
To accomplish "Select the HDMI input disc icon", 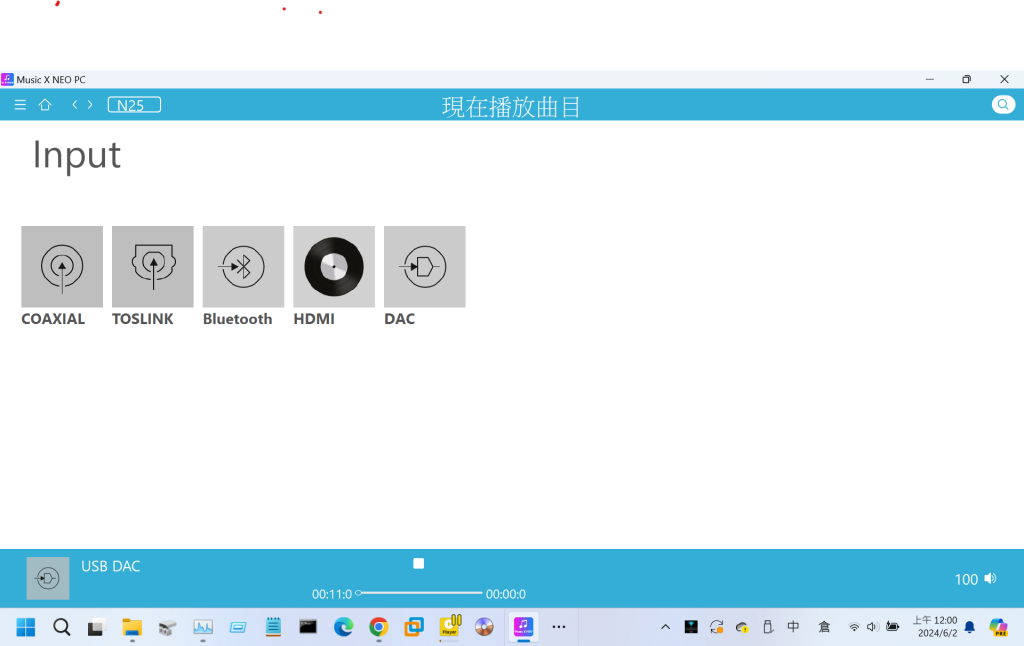I will coord(334,267).
